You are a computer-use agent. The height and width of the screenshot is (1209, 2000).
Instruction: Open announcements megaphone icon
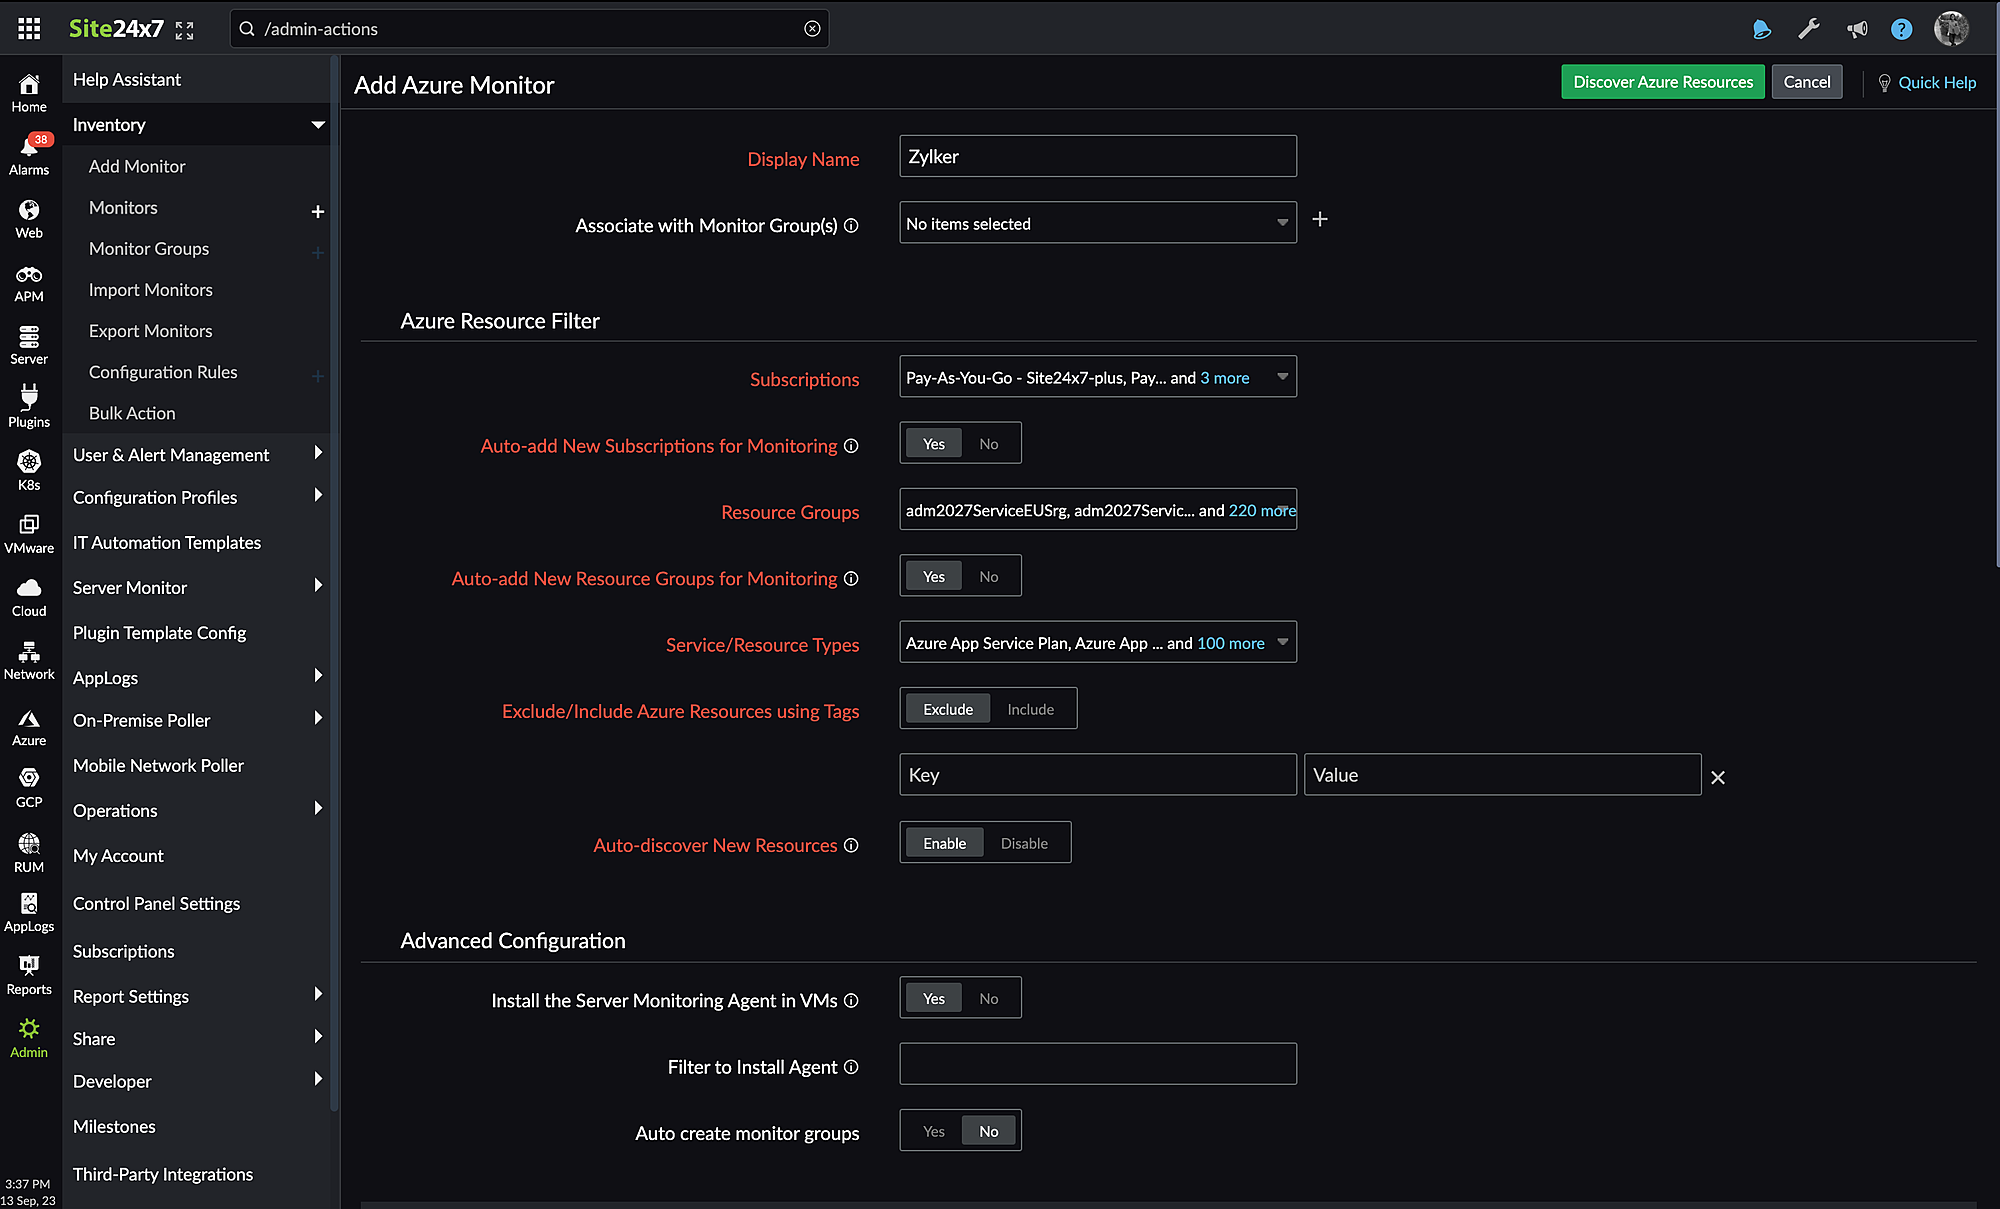click(x=1857, y=29)
